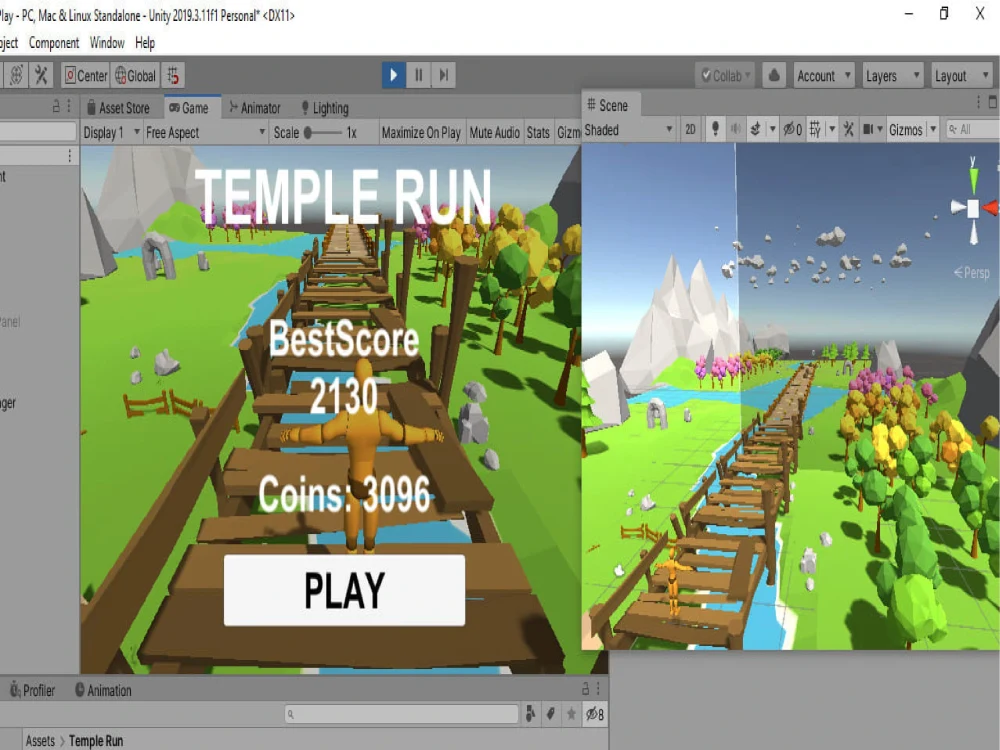
Task: Open the Shaded draw mode dropdown
Action: click(625, 130)
